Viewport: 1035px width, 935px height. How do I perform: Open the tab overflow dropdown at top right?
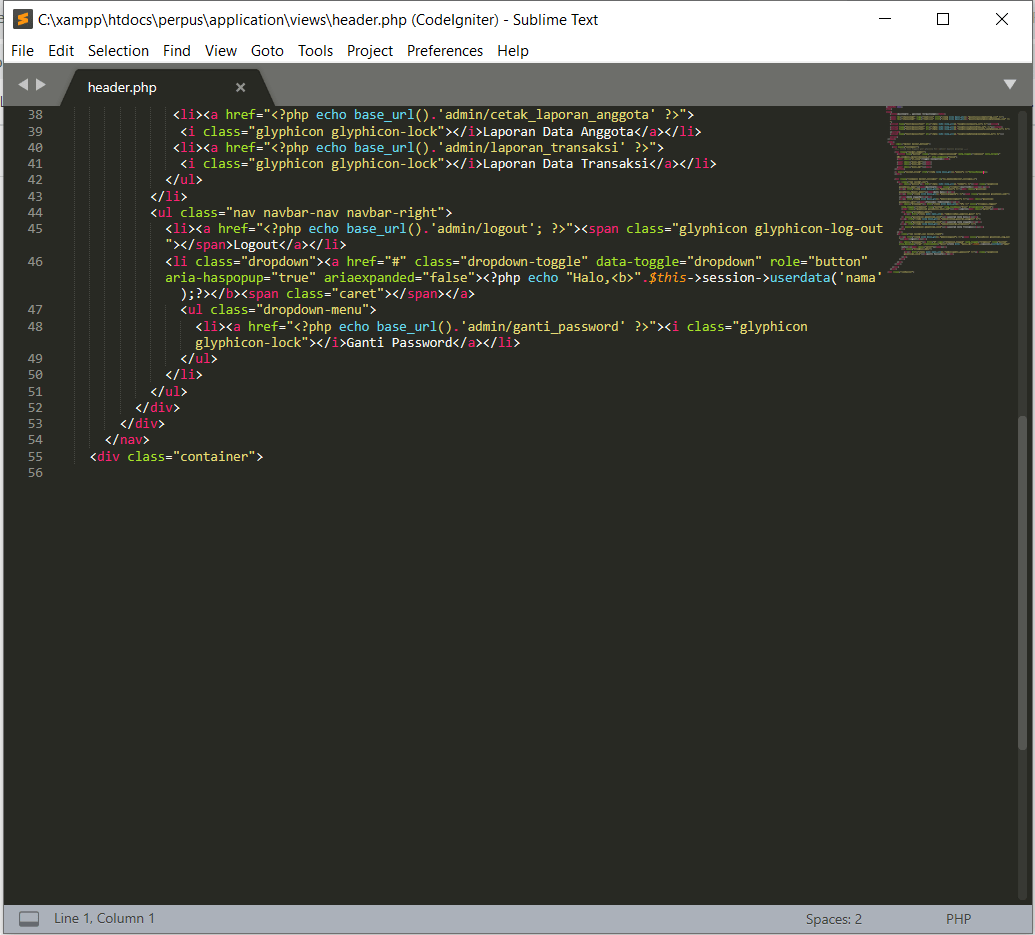tap(1010, 85)
